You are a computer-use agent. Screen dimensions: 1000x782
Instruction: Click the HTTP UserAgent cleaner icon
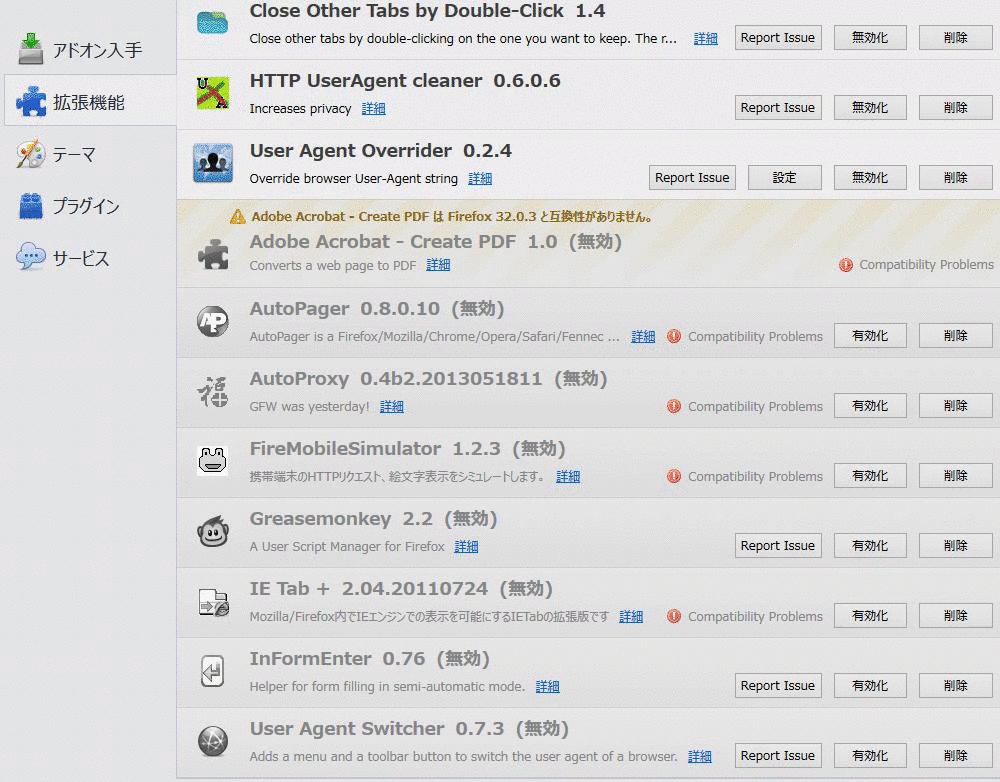[212, 94]
